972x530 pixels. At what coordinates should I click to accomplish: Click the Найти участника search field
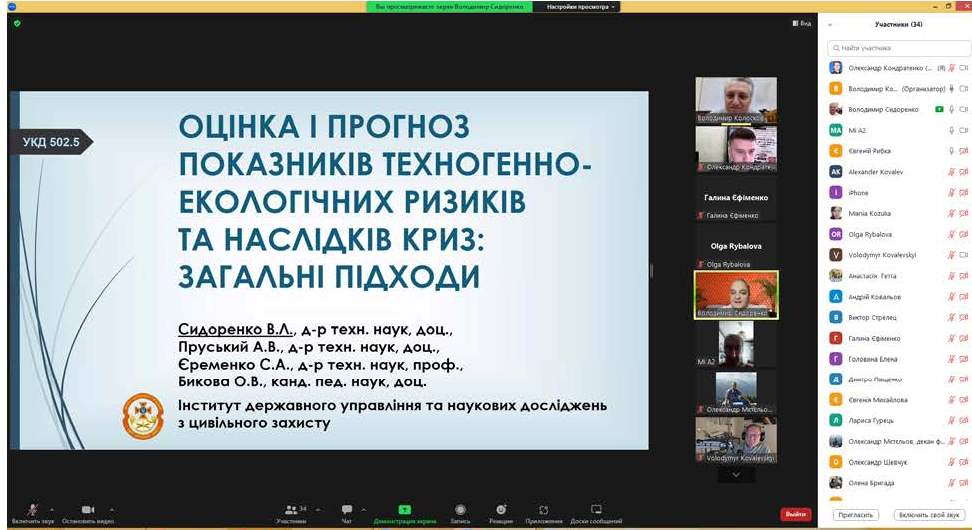[895, 47]
